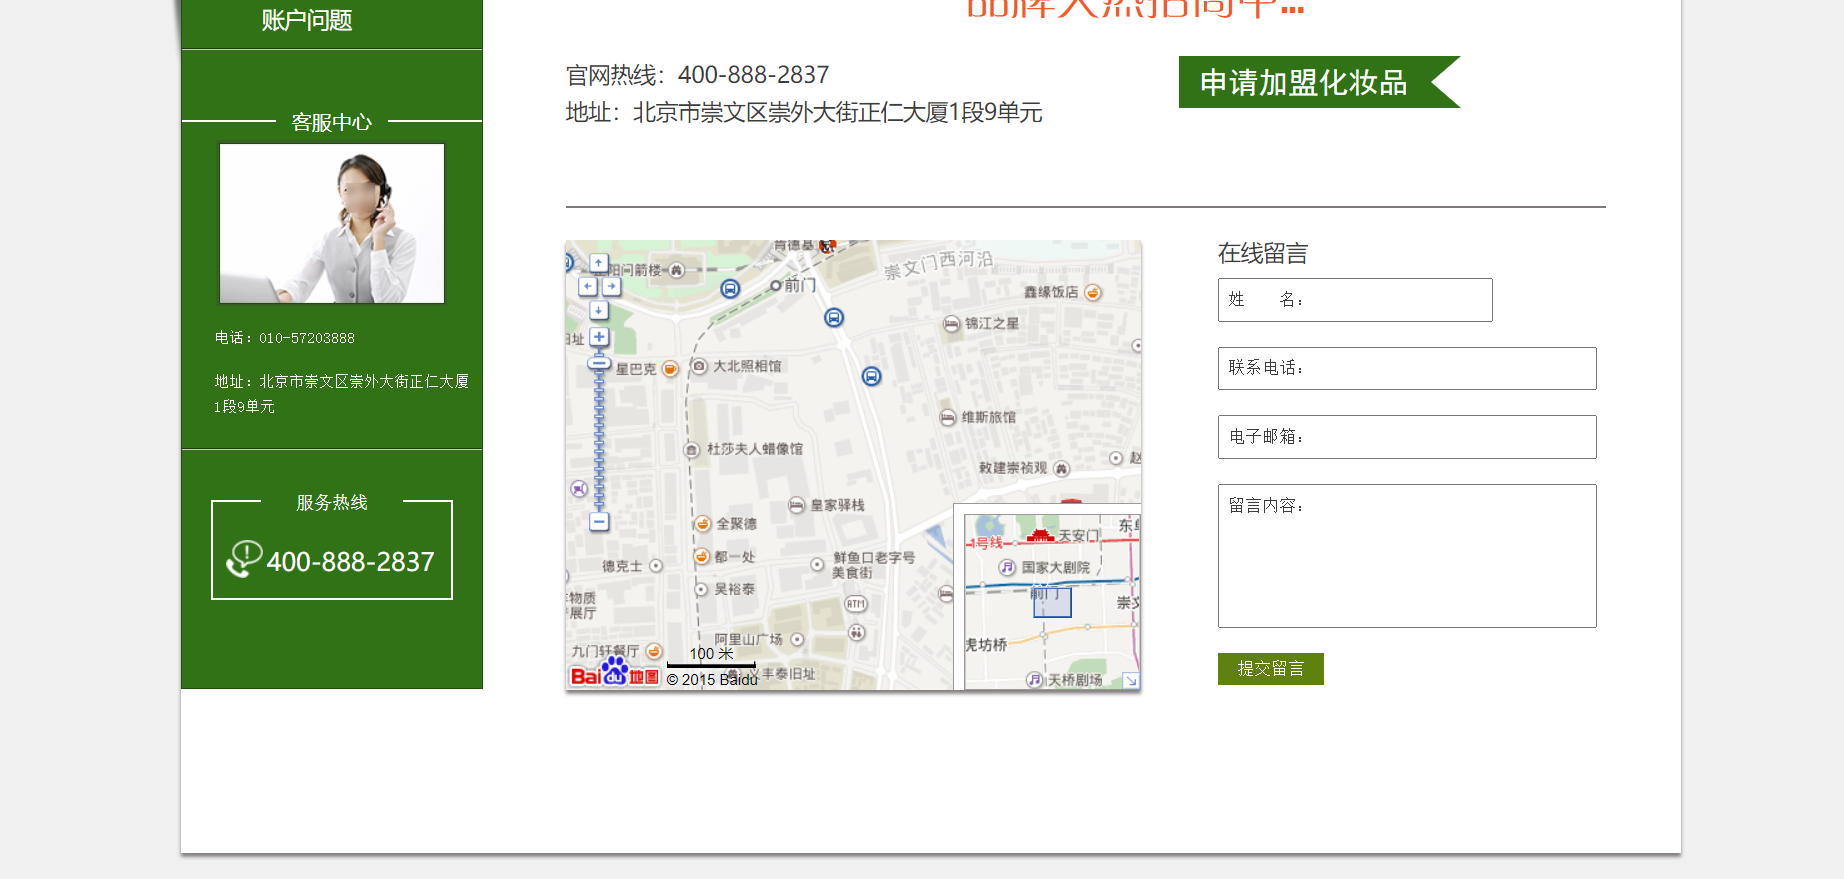Focus the 联系电话 input field
The image size is (1844, 879).
pos(1407,368)
